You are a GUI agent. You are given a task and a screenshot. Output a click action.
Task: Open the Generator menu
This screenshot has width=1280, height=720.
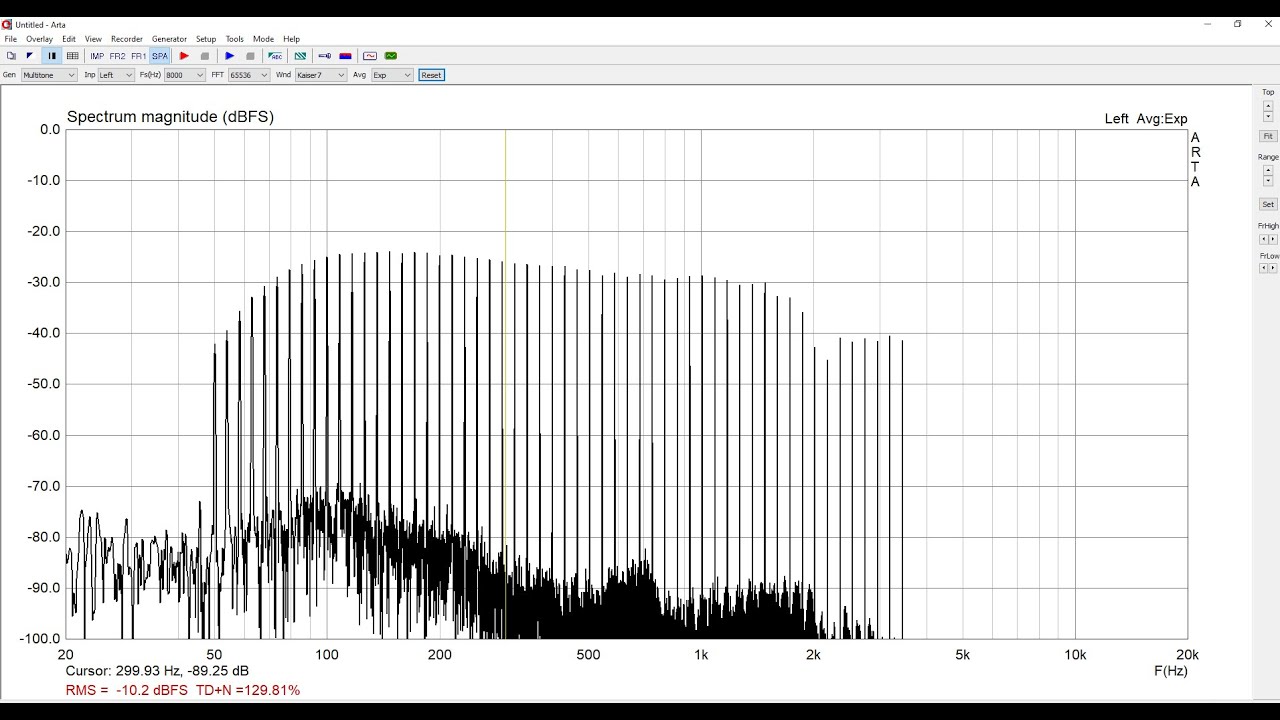169,39
